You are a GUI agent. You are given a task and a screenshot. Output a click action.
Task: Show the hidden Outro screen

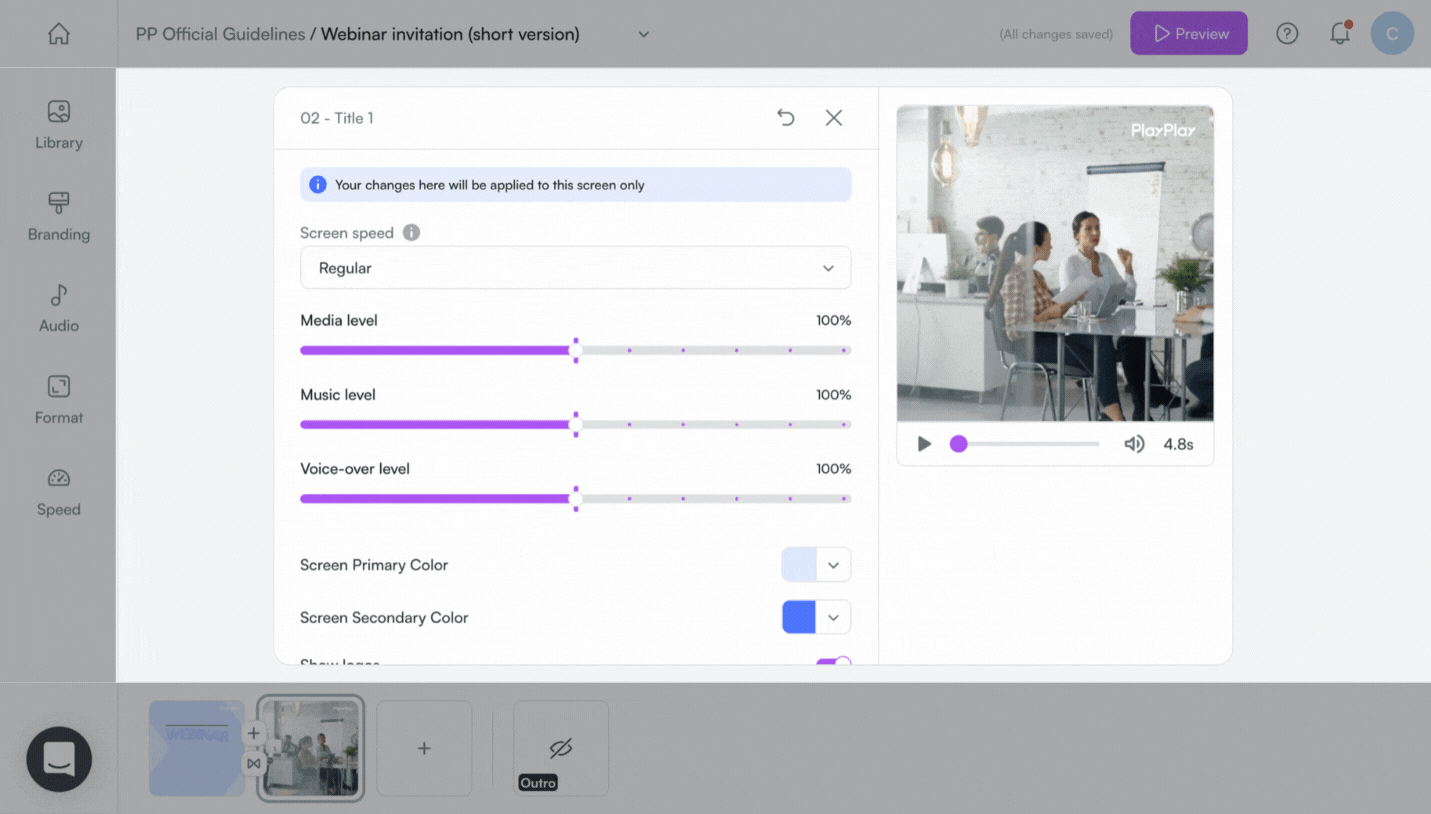561,748
